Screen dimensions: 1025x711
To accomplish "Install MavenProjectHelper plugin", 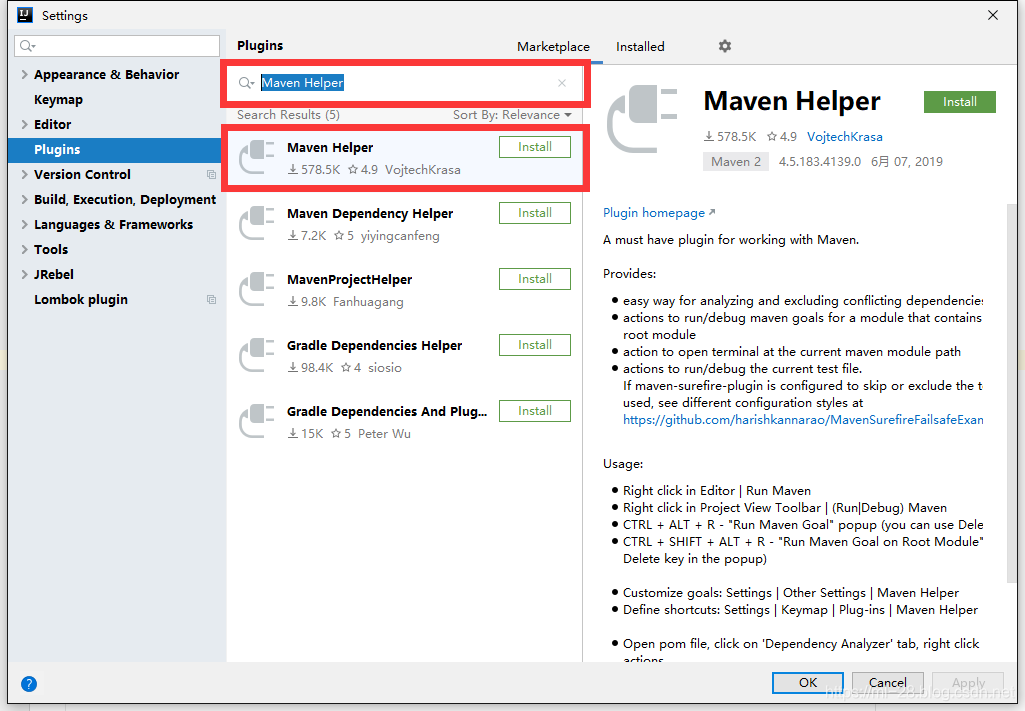I will coord(535,279).
